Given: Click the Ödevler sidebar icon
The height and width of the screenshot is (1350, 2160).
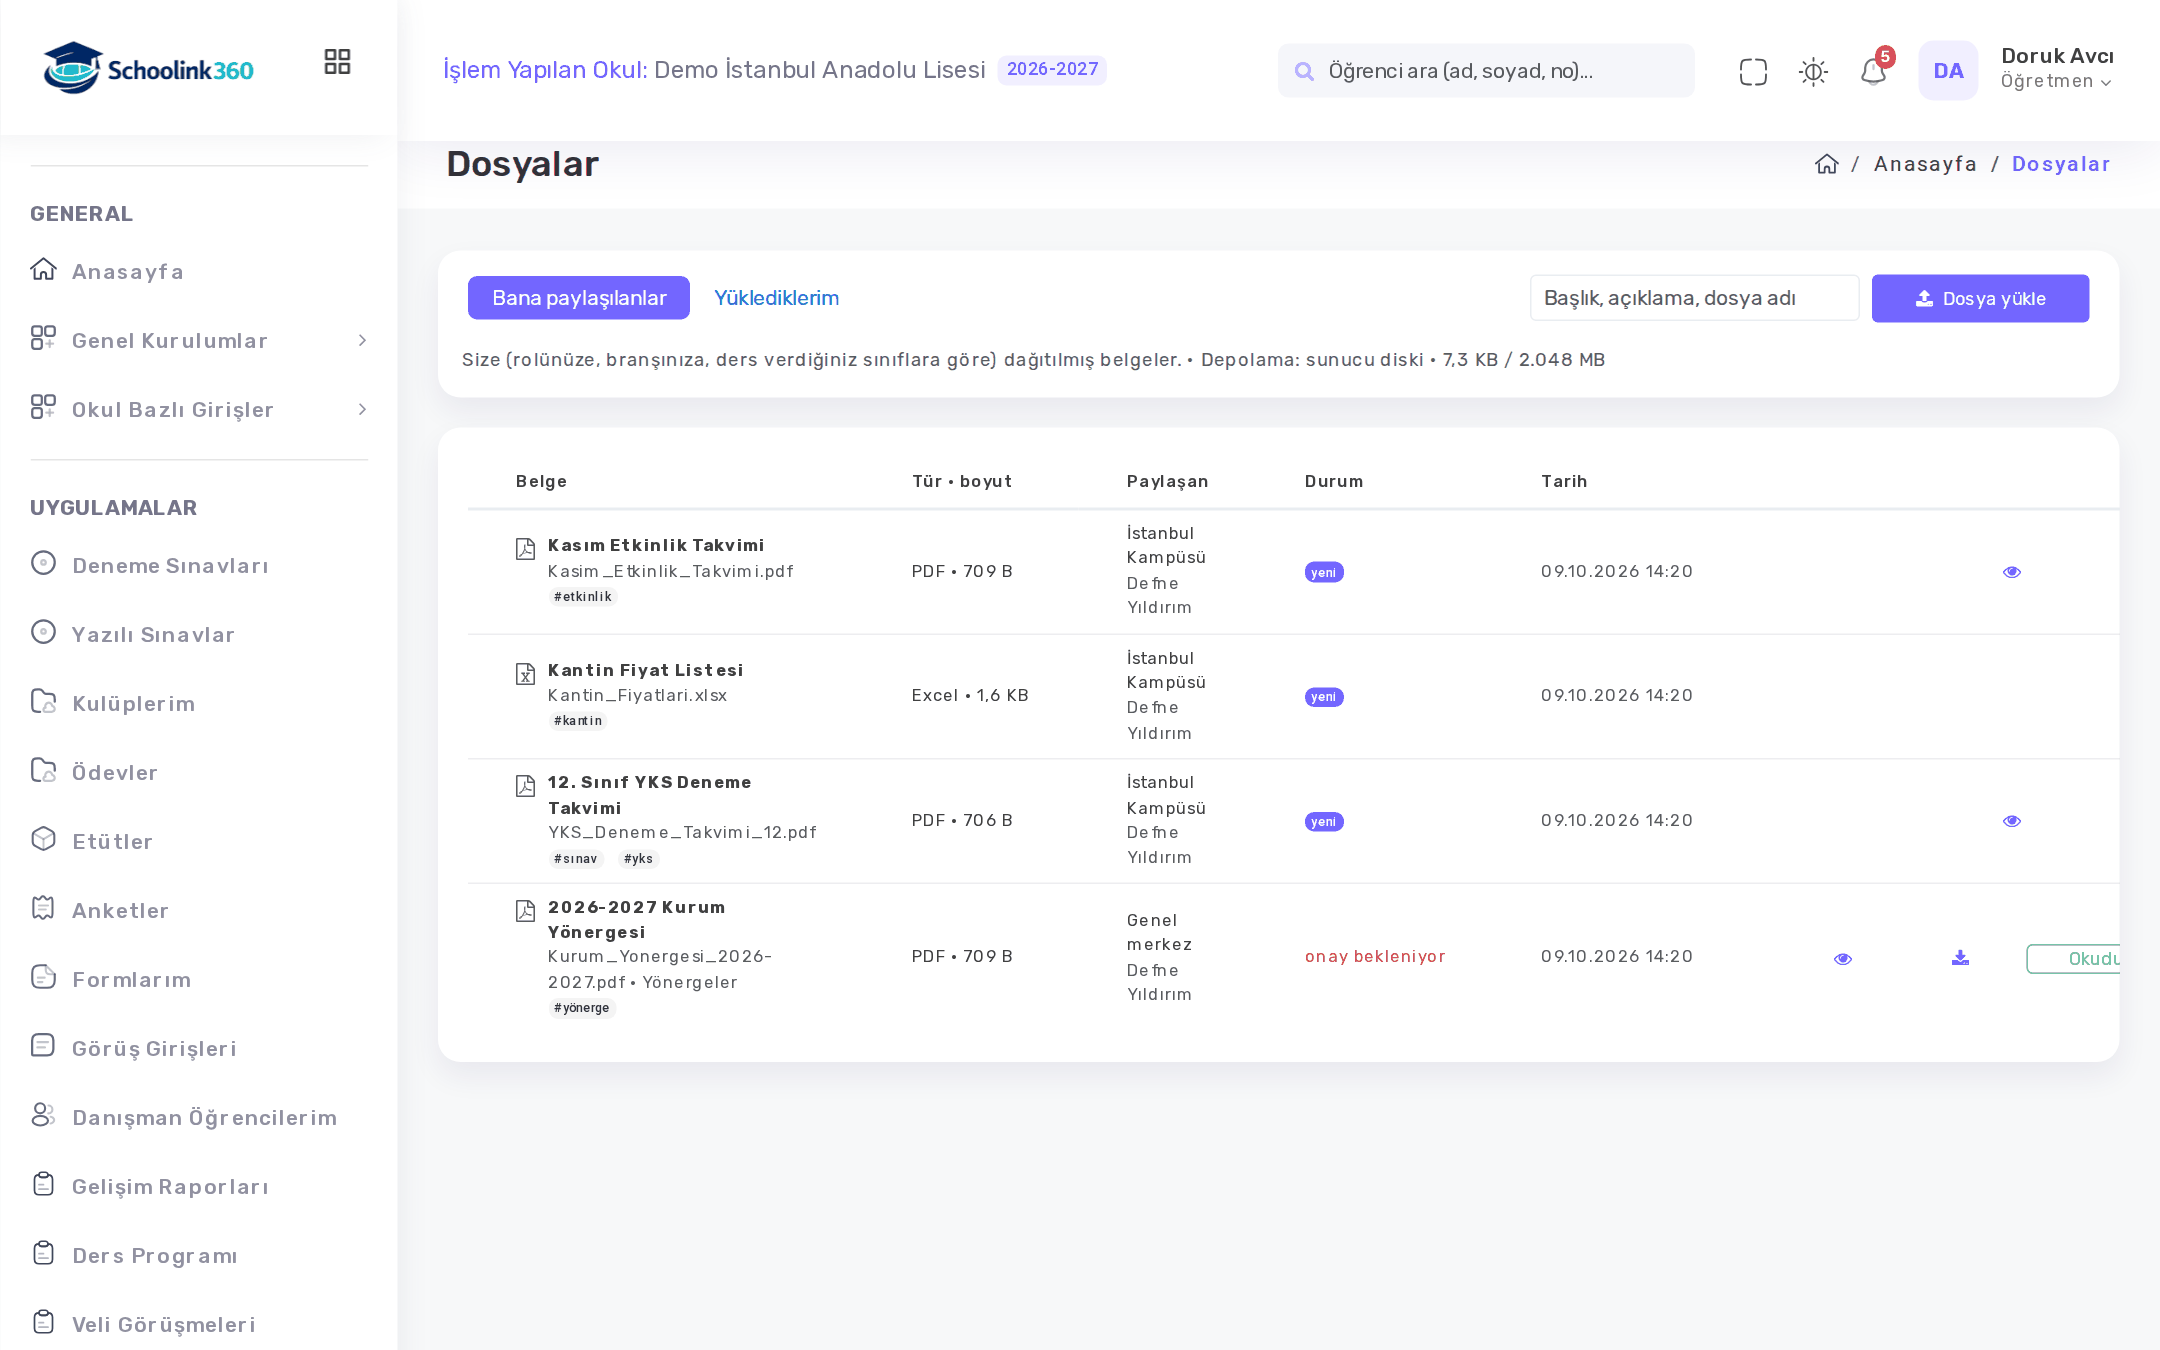Looking at the screenshot, I should click(x=43, y=770).
